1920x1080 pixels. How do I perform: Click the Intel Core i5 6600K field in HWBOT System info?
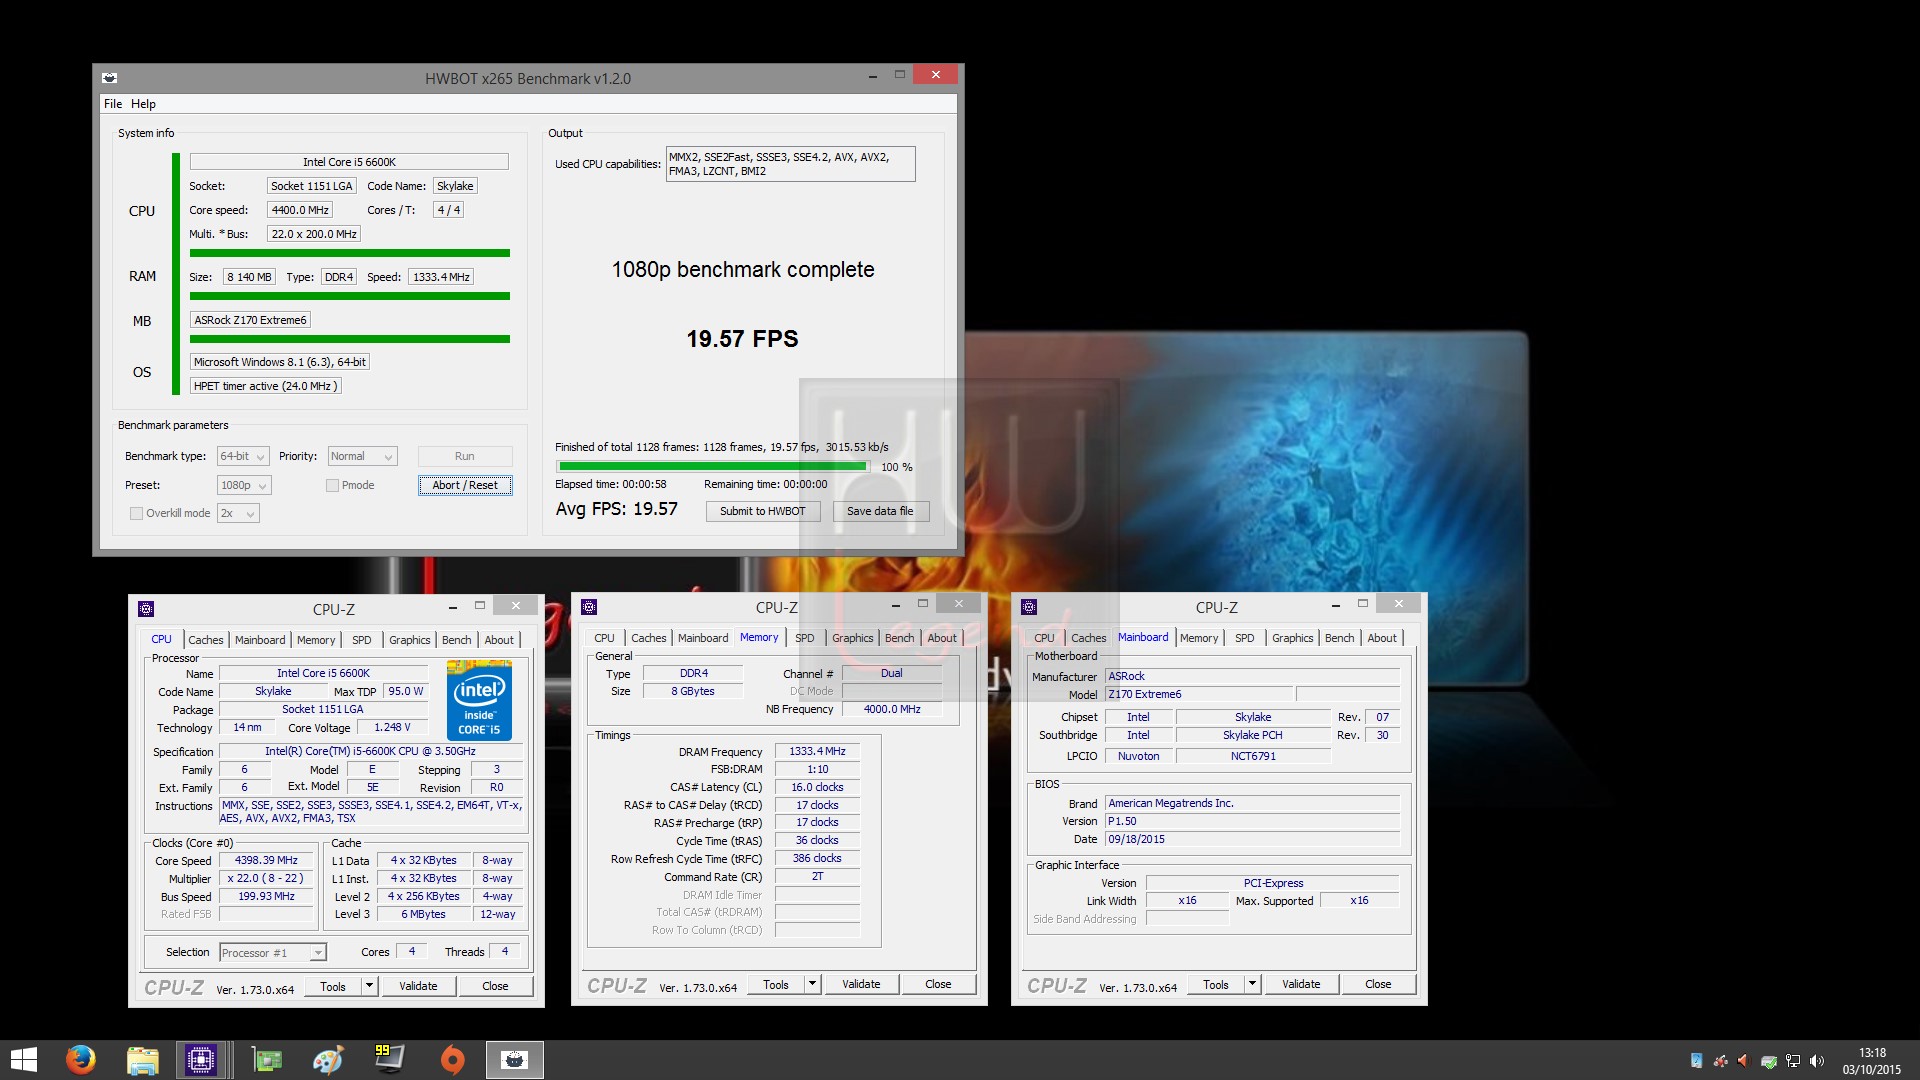tap(349, 162)
